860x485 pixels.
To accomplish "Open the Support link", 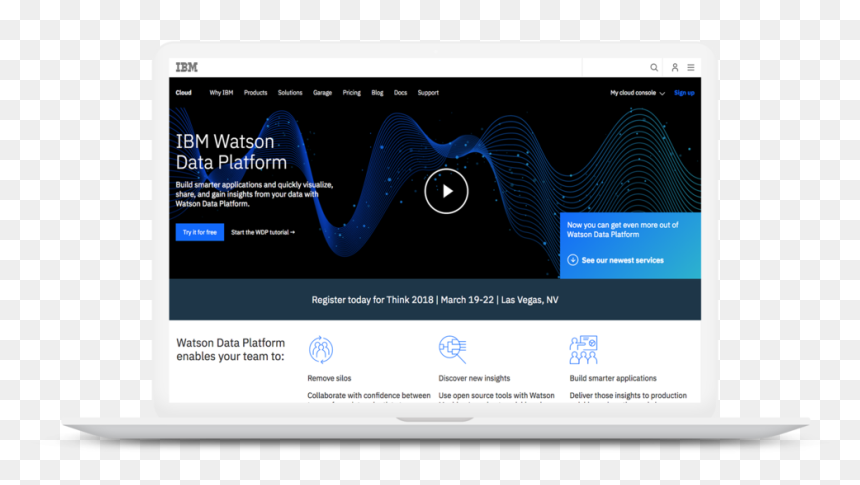I will pos(428,93).
